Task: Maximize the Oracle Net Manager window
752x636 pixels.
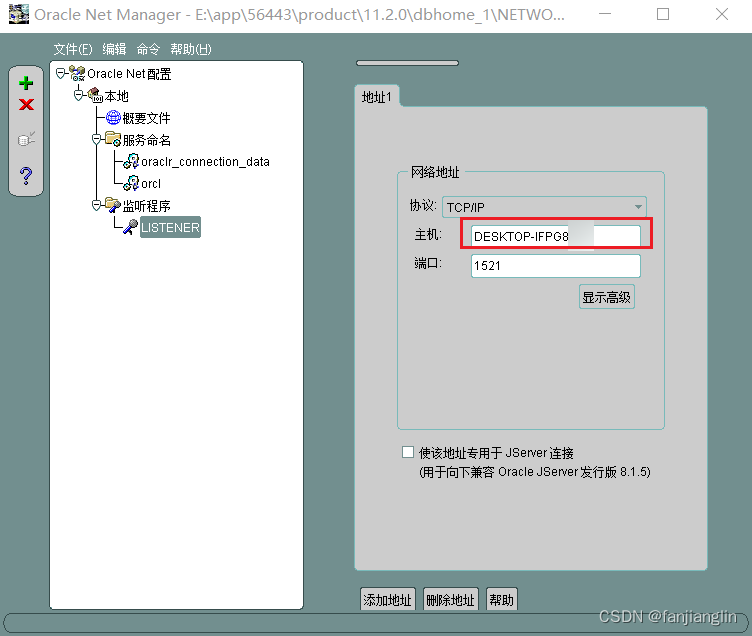Action: 663,14
